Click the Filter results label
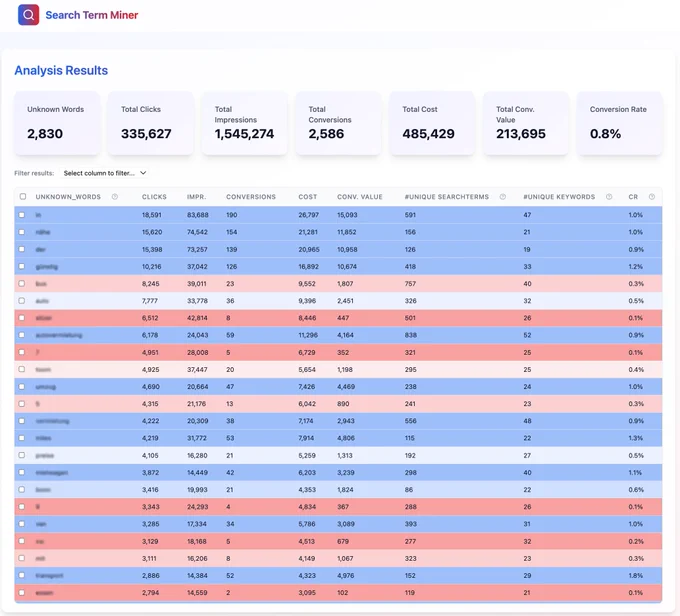The width and height of the screenshot is (680, 616). pos(34,173)
